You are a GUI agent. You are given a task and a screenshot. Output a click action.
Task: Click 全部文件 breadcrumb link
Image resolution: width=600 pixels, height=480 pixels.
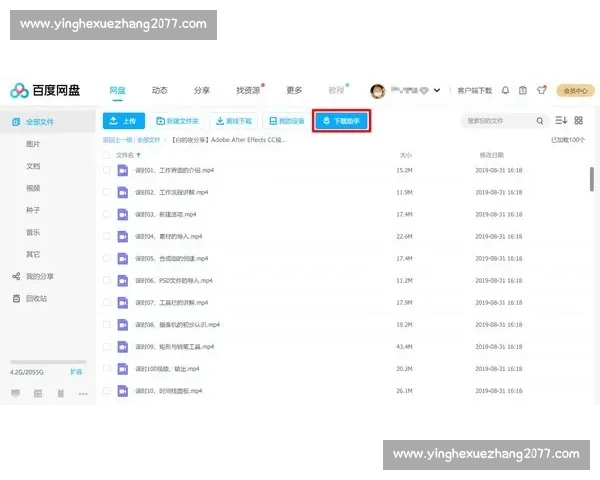click(148, 140)
